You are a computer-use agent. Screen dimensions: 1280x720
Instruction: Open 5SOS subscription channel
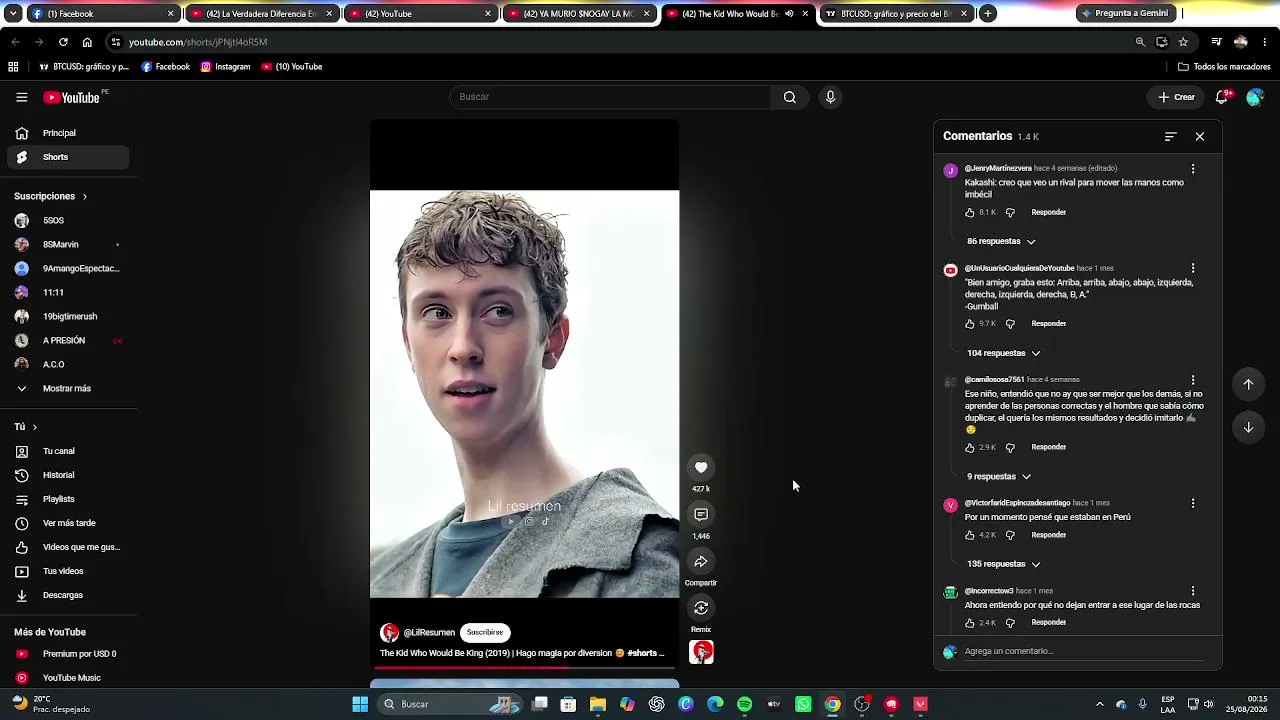coord(68,220)
